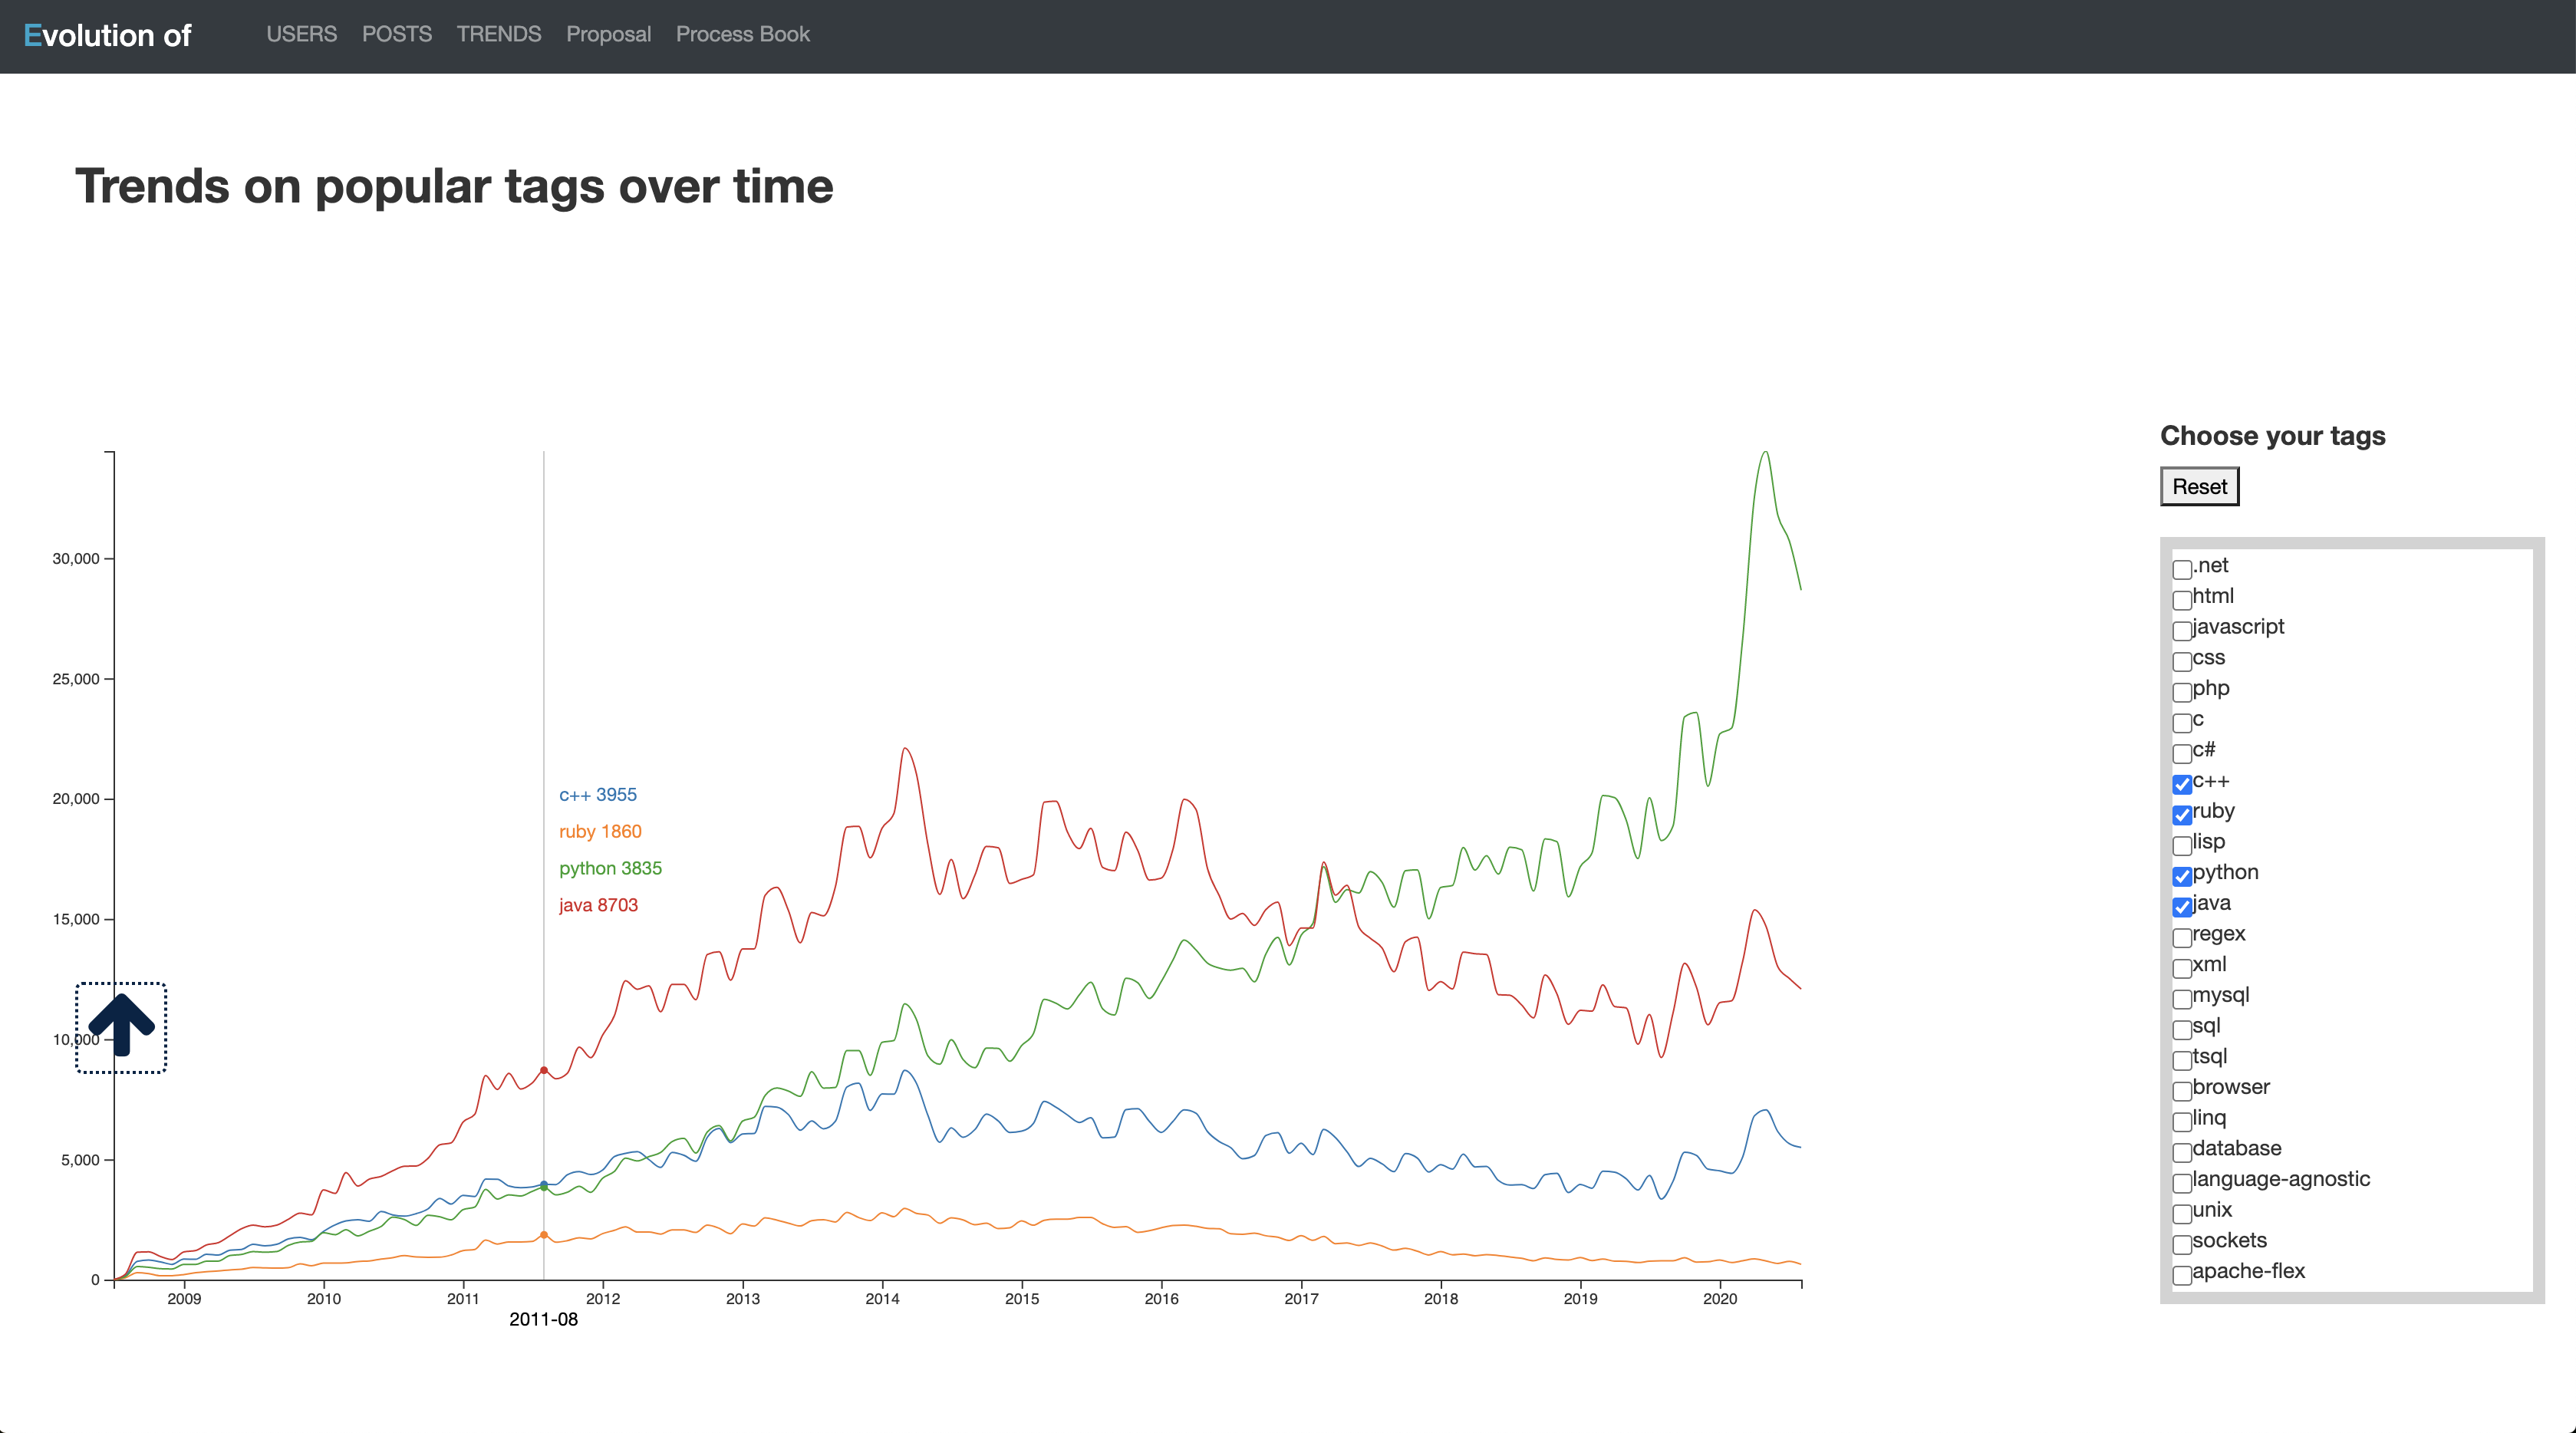This screenshot has width=2576, height=1433.
Task: Tick the javascript tag checkbox
Action: click(x=2182, y=631)
